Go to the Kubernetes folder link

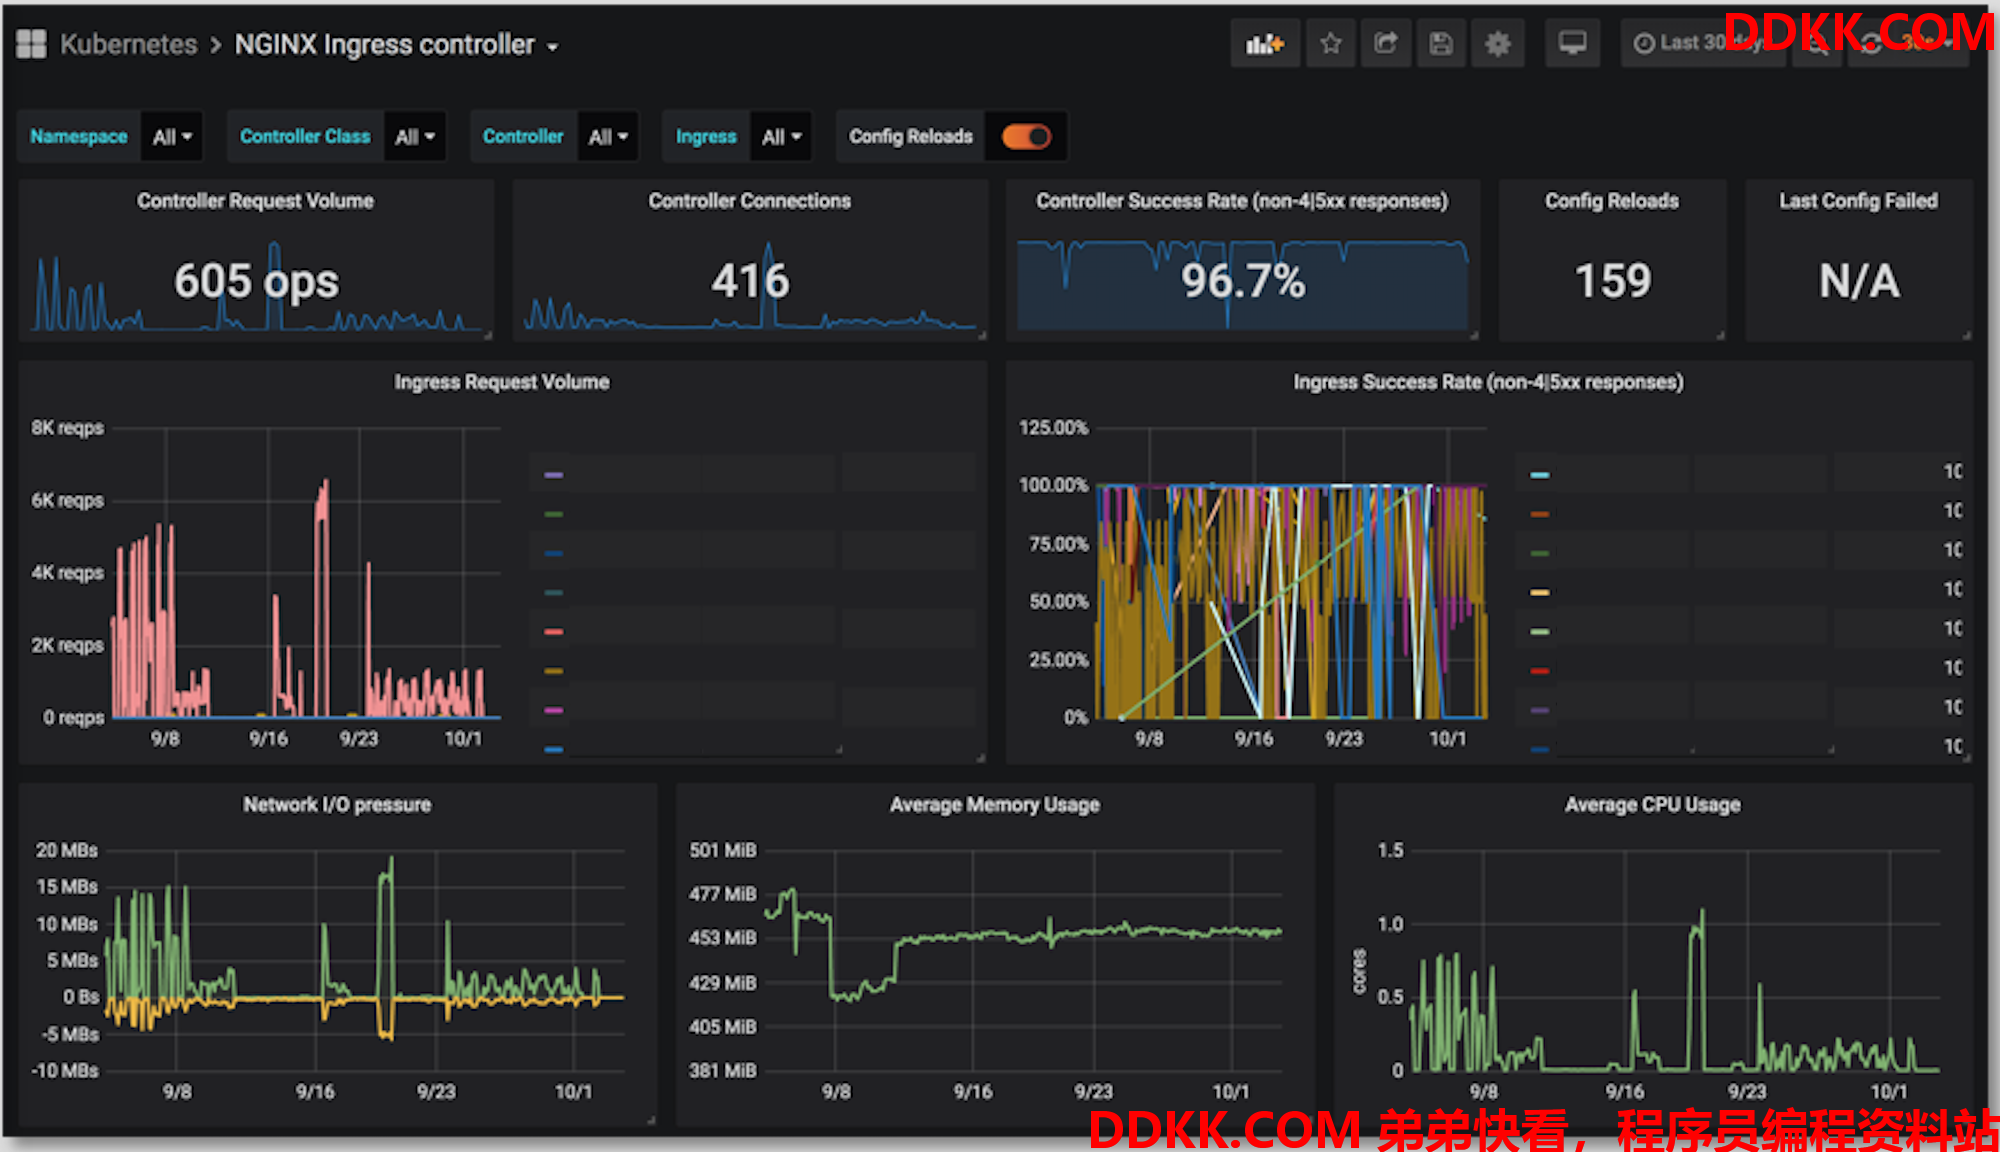pyautogui.click(x=129, y=45)
